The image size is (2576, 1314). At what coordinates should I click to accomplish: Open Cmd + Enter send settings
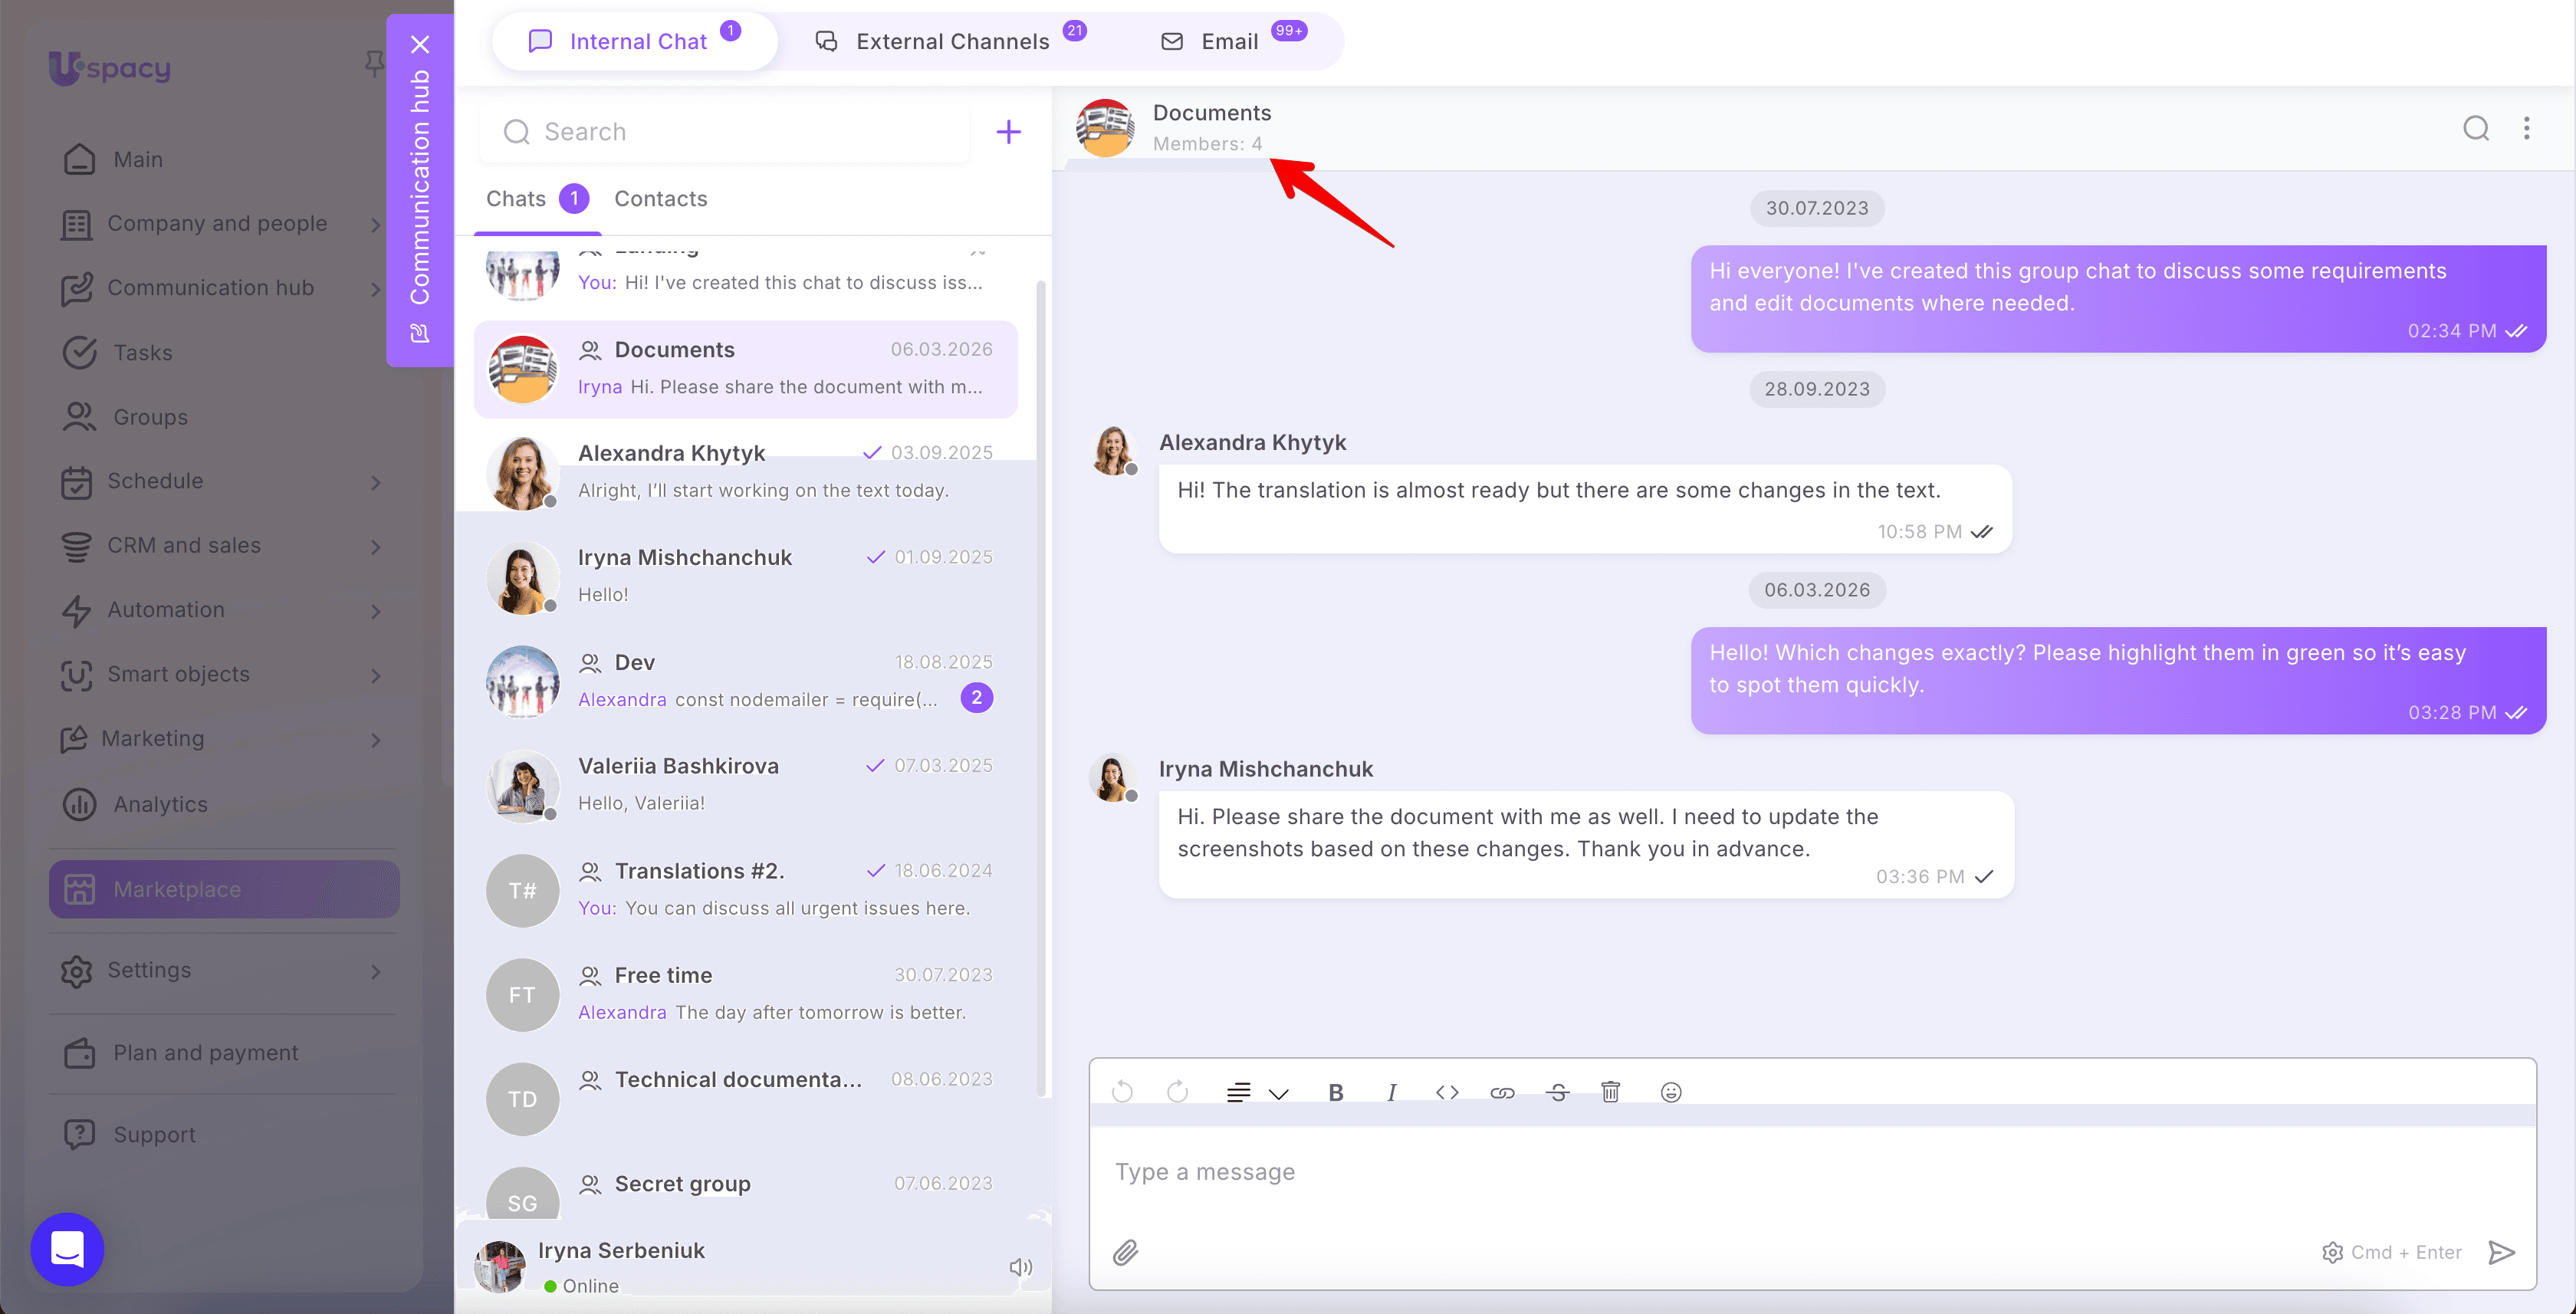(2391, 1252)
